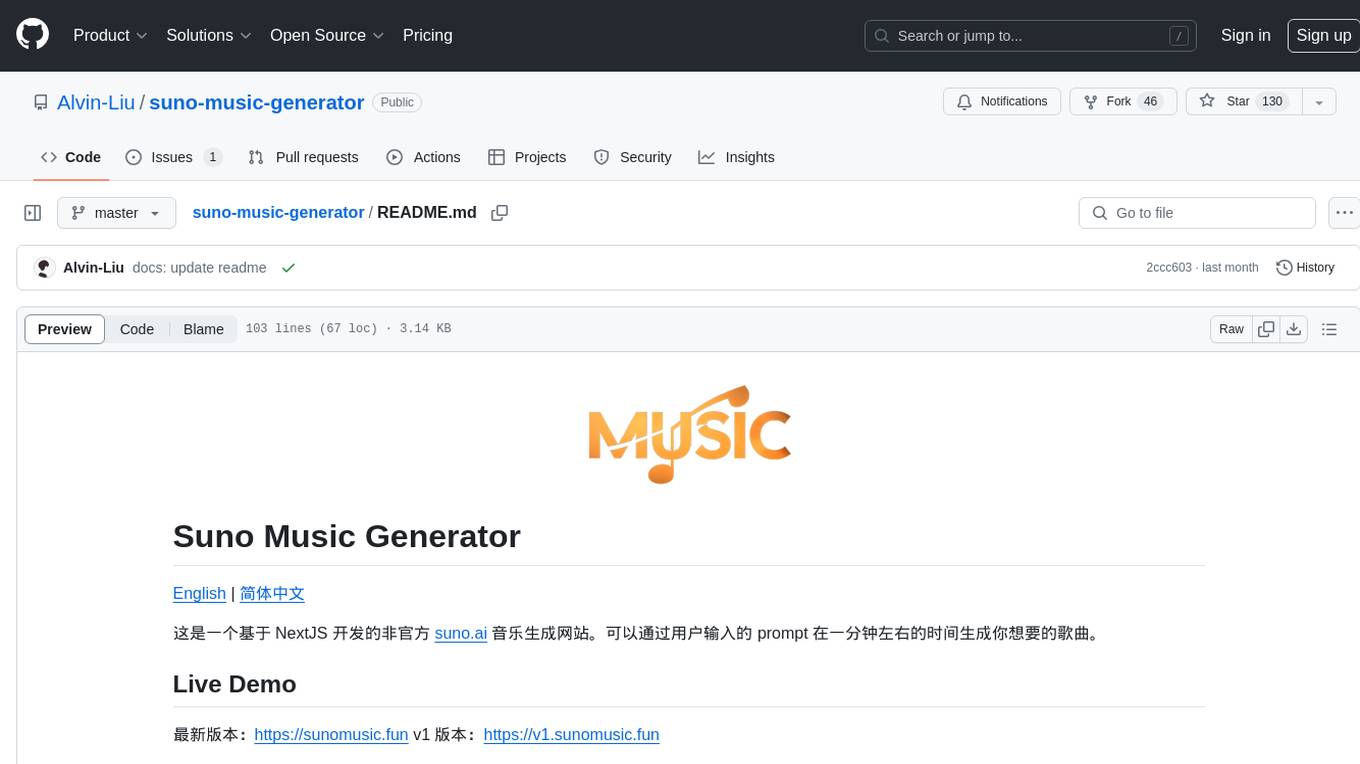Open the Pricing page

click(x=427, y=35)
